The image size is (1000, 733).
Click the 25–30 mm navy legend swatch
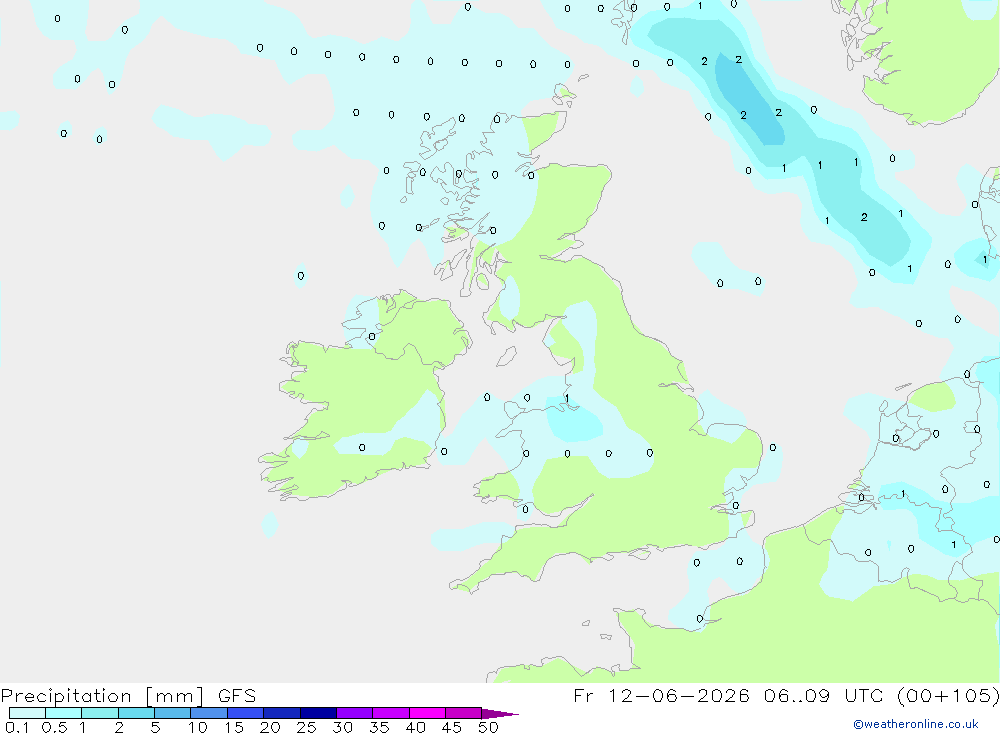click(318, 713)
